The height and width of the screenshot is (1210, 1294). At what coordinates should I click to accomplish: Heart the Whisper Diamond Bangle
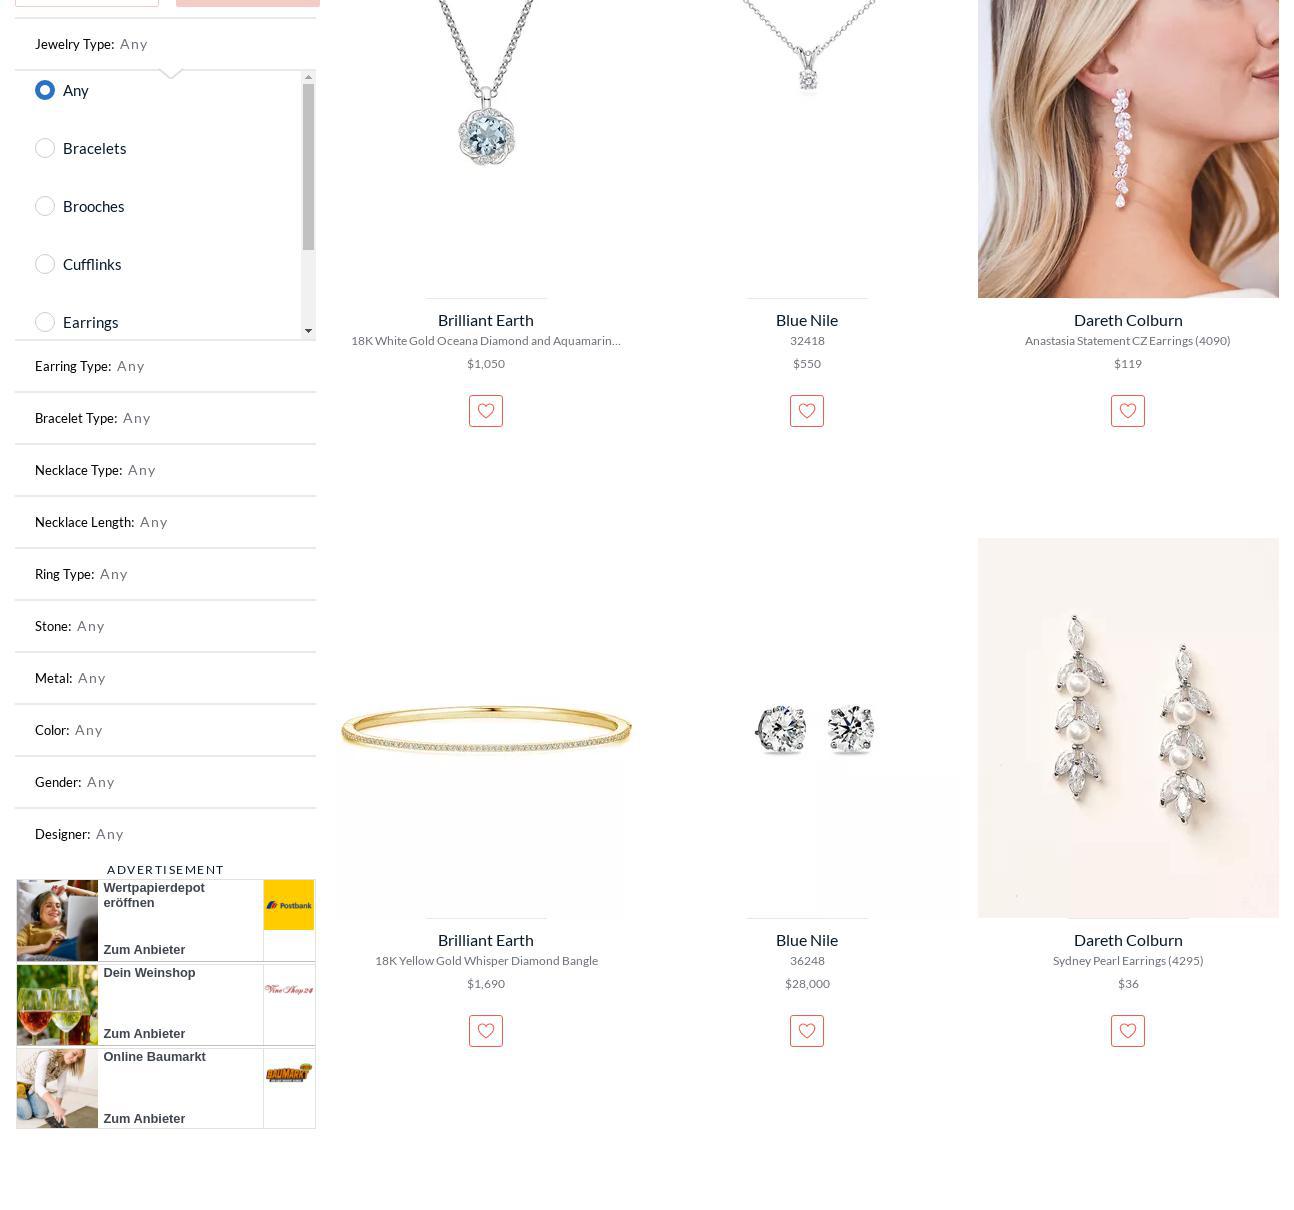point(486,1031)
